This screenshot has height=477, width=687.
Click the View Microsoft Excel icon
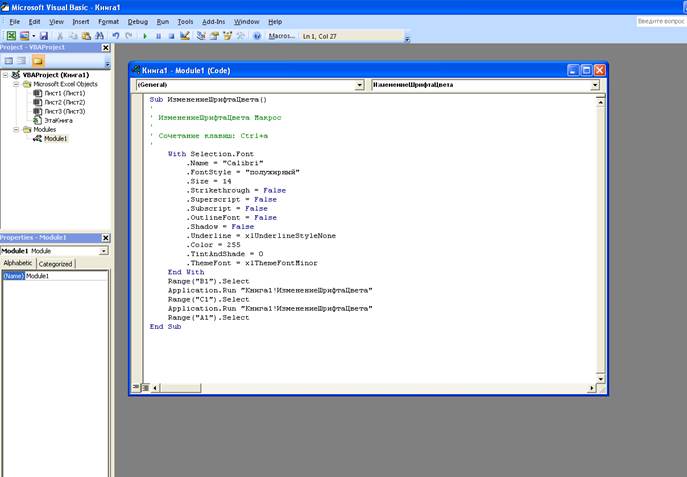(x=11, y=36)
